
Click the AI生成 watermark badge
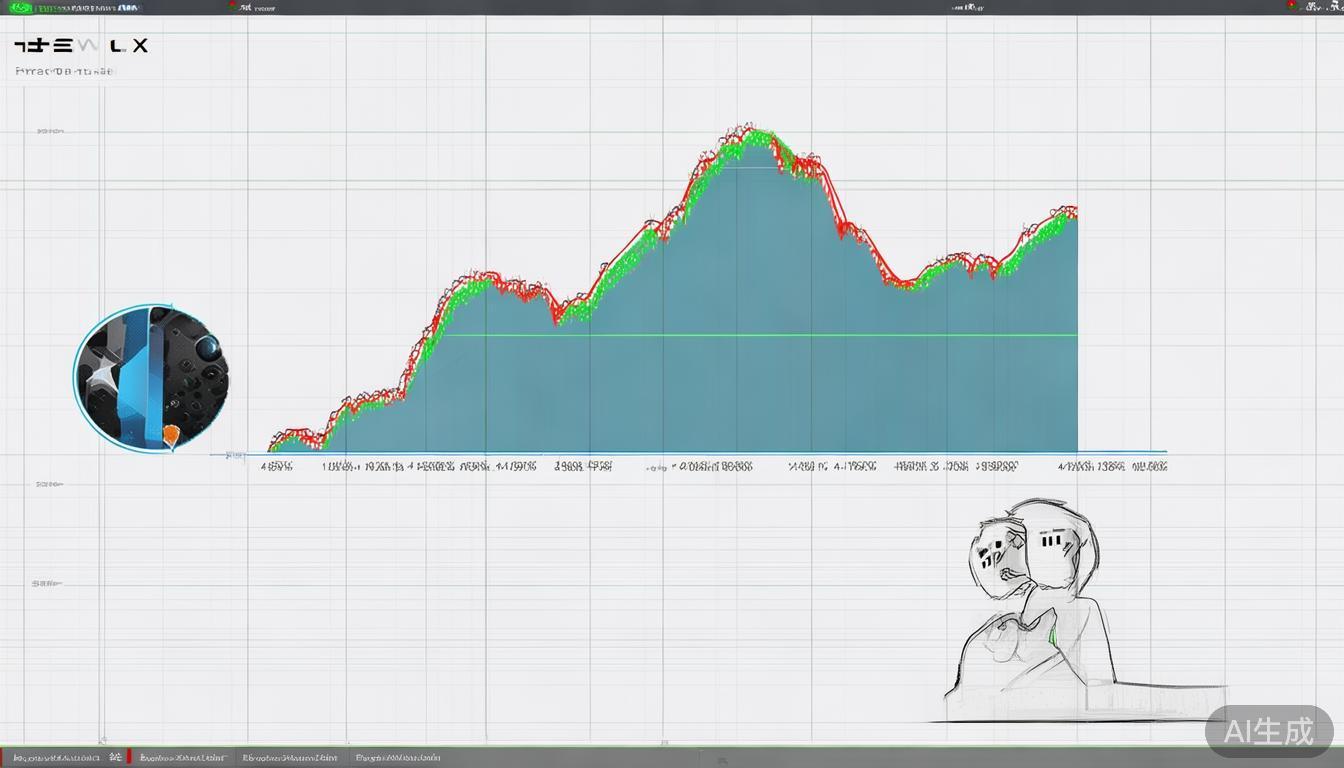[1268, 731]
